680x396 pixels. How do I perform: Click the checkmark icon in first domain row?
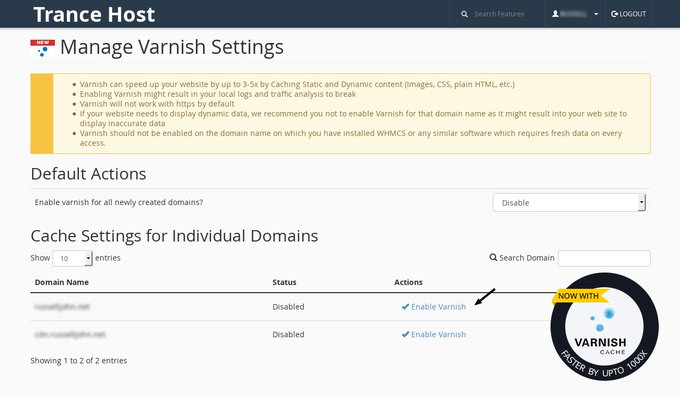405,307
